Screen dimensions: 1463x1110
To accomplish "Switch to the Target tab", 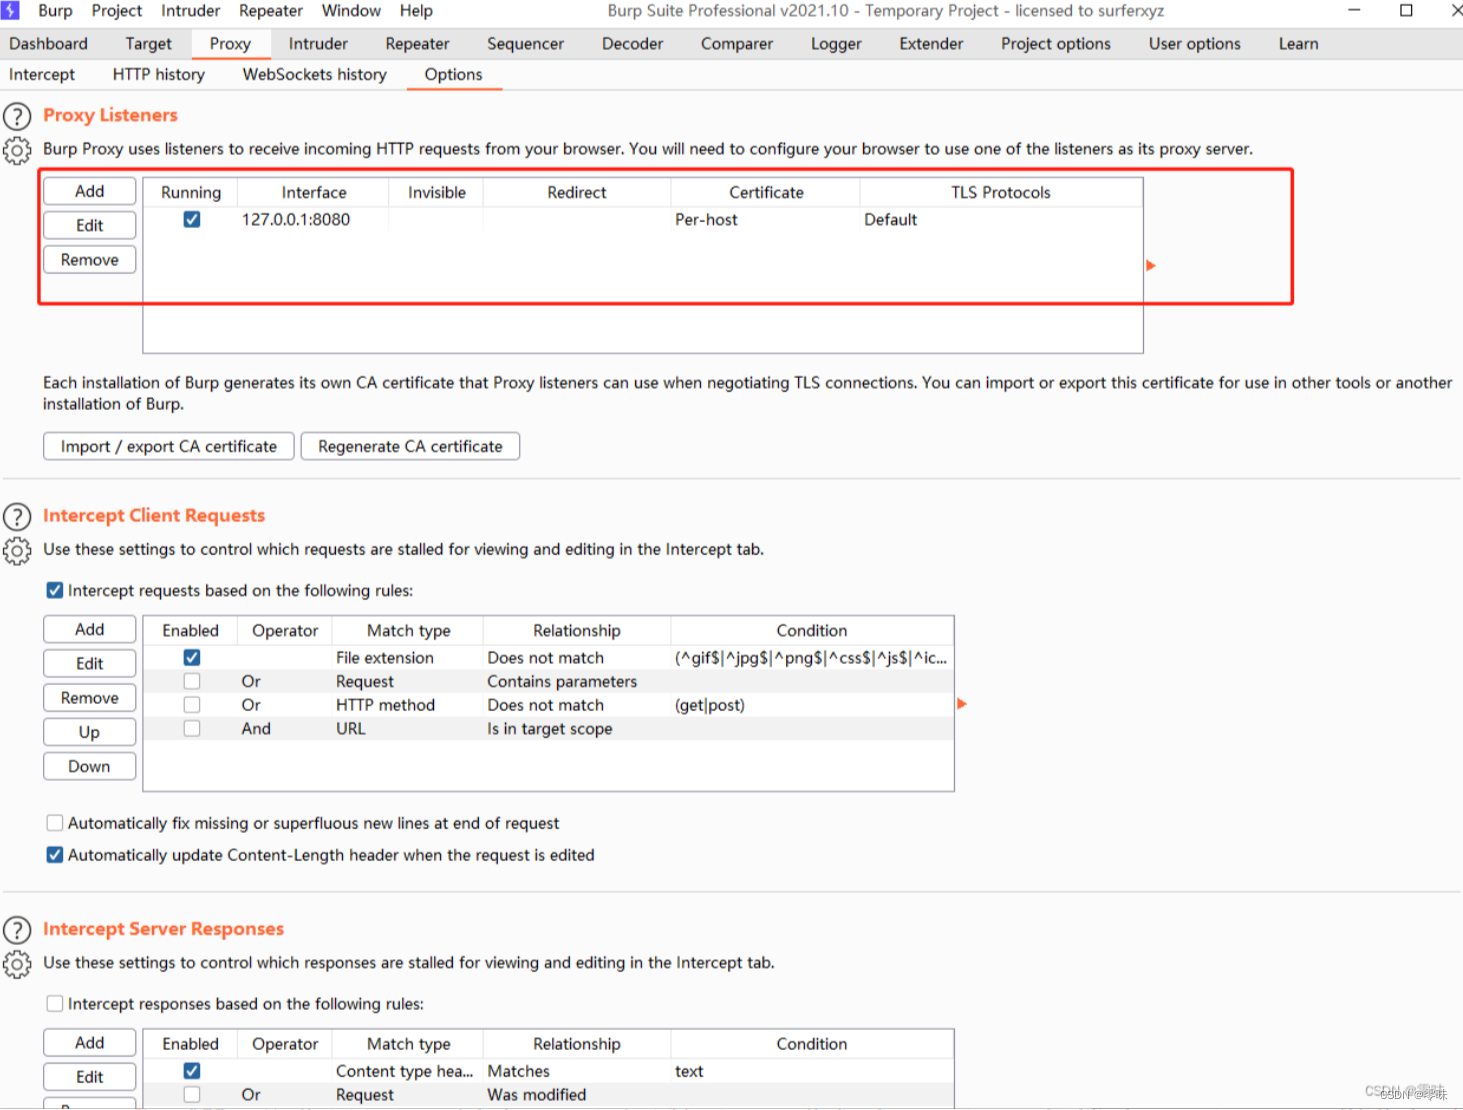I will click(x=148, y=44).
